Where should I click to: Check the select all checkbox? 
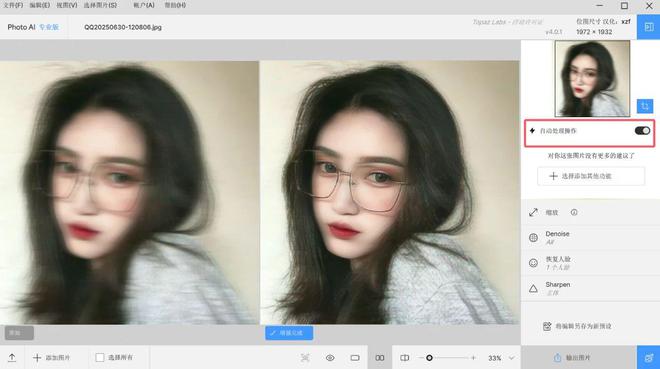click(100, 358)
